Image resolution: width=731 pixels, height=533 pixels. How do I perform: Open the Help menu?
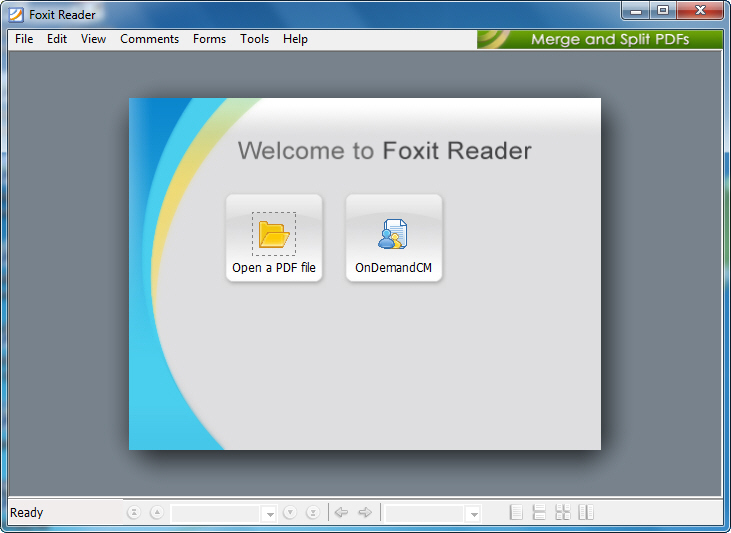295,39
